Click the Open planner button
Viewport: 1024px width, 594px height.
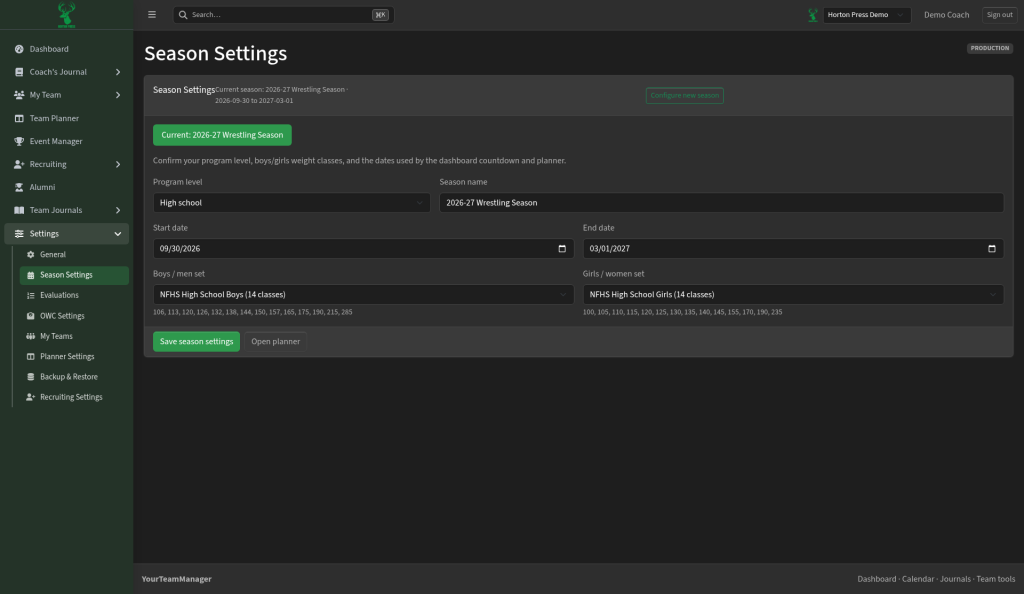tap(276, 341)
